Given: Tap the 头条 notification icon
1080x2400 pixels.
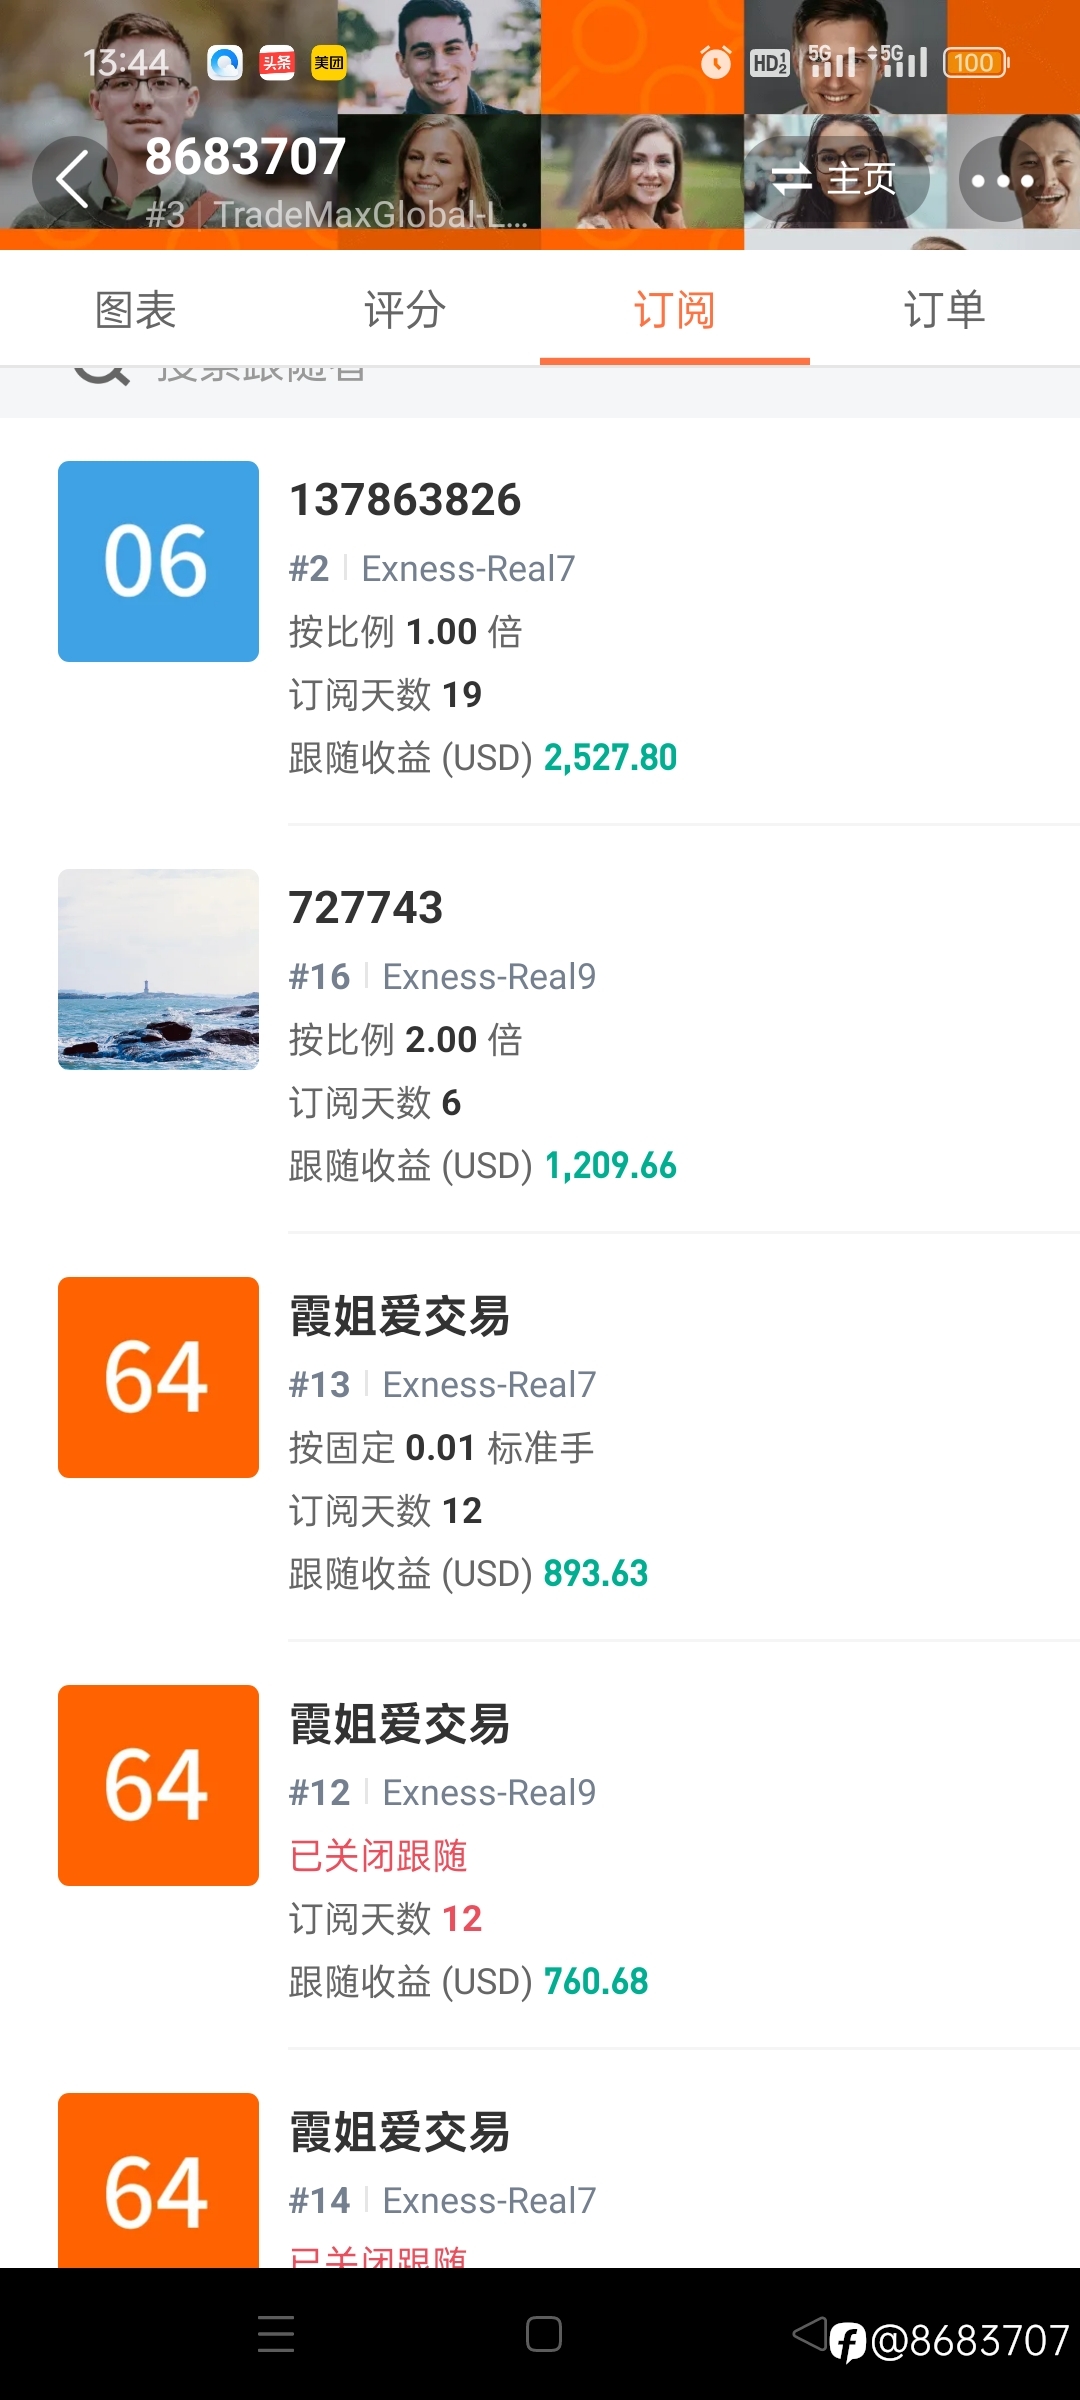Looking at the screenshot, I should tap(276, 63).
